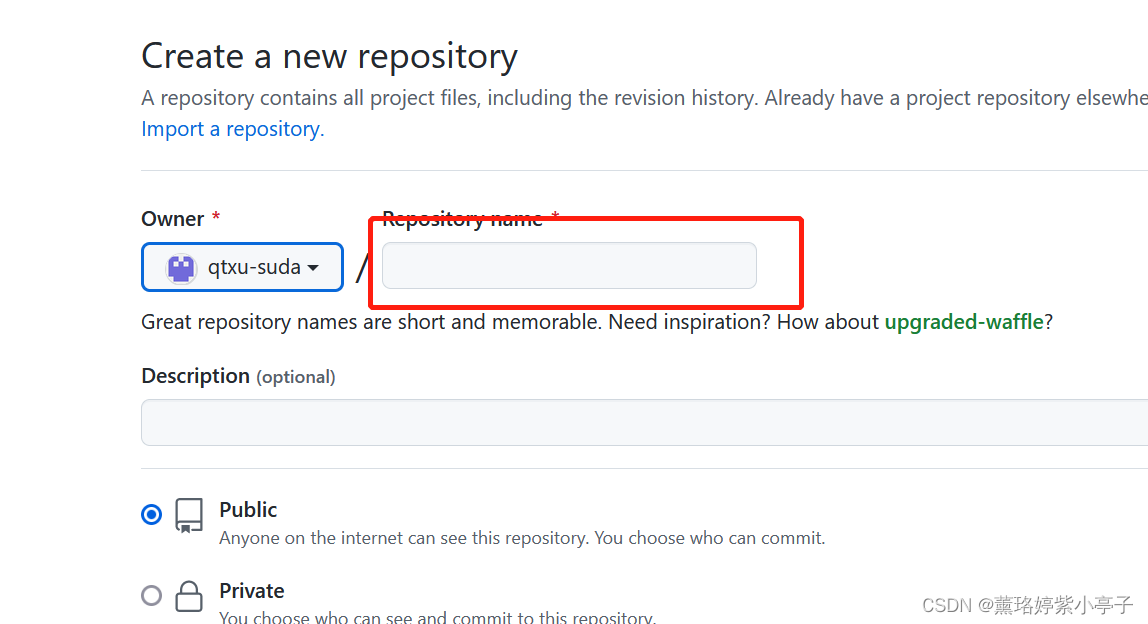The height and width of the screenshot is (624, 1148).
Task: Click the "Create a new repository" heading
Action: click(329, 56)
